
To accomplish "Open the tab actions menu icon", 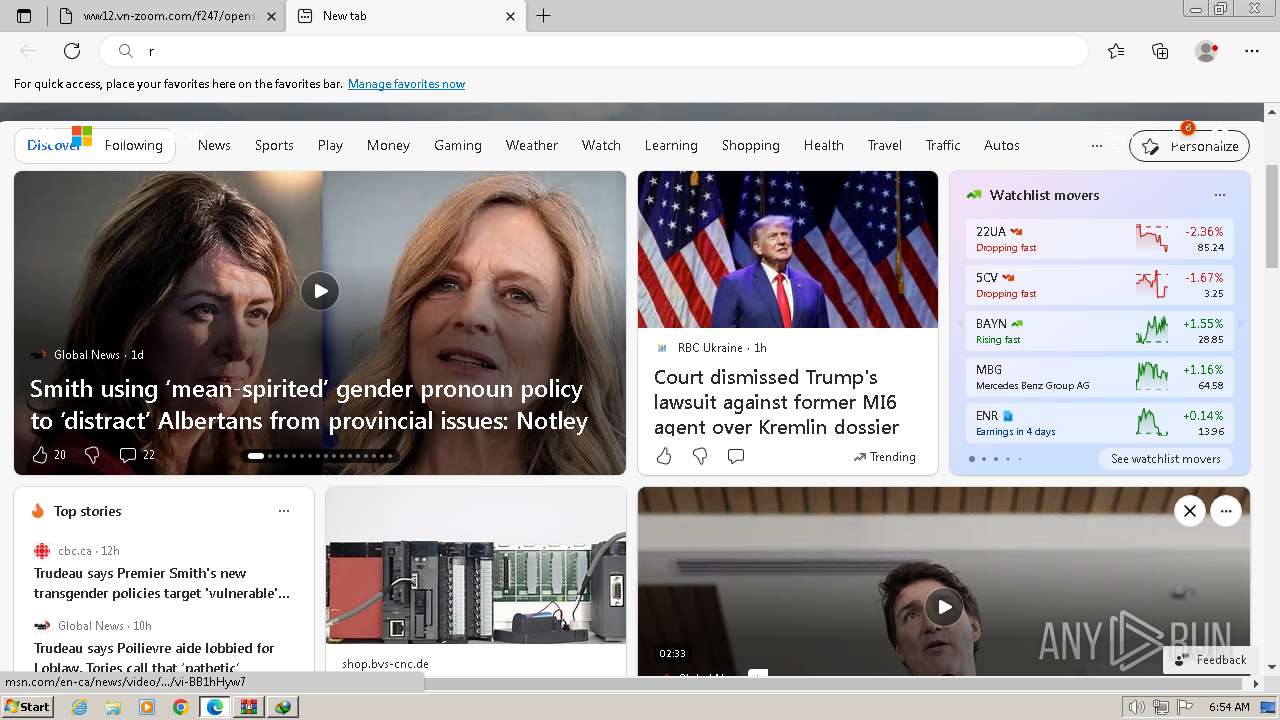I will (24, 16).
